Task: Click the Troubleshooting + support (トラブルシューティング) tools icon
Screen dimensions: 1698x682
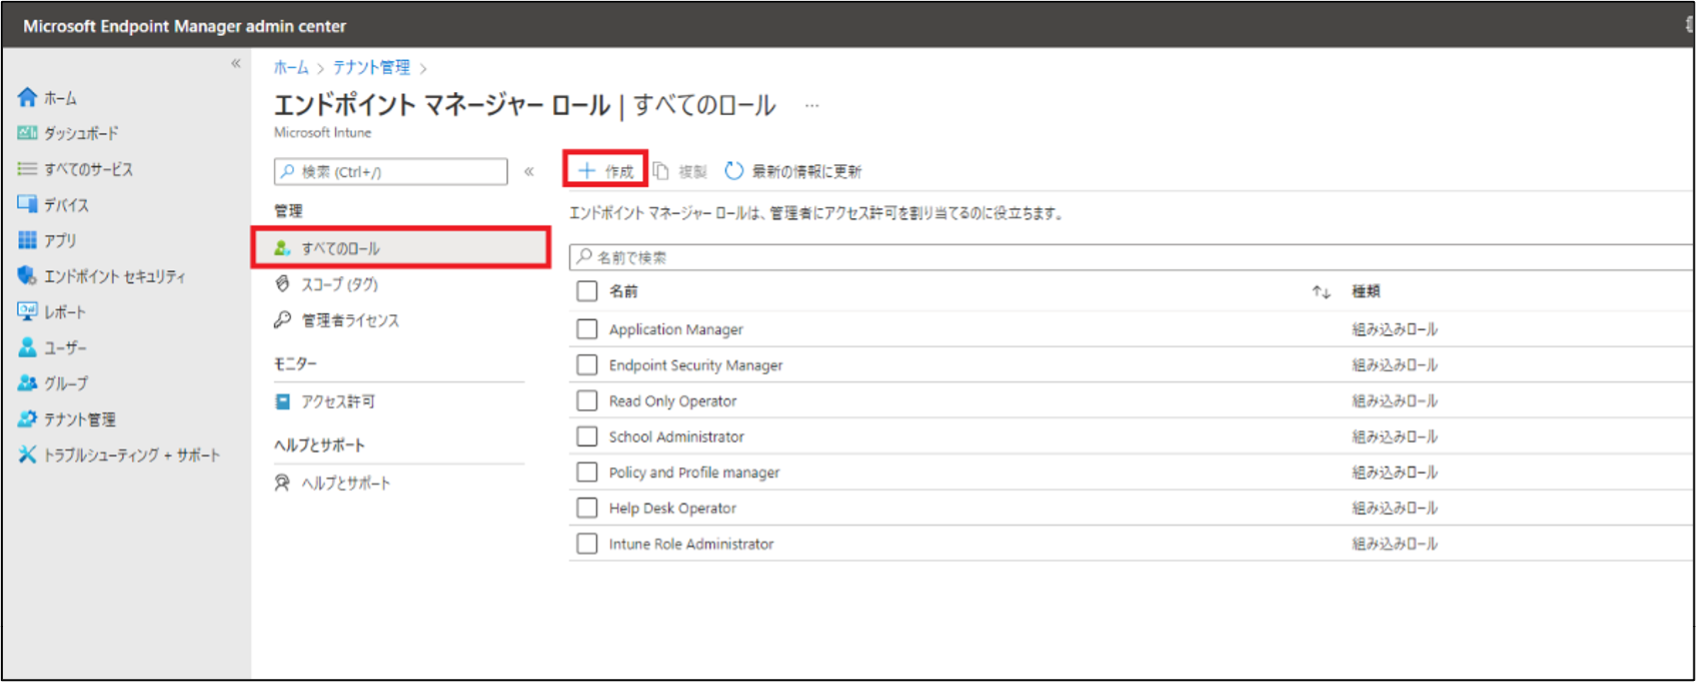Action: click(27, 455)
